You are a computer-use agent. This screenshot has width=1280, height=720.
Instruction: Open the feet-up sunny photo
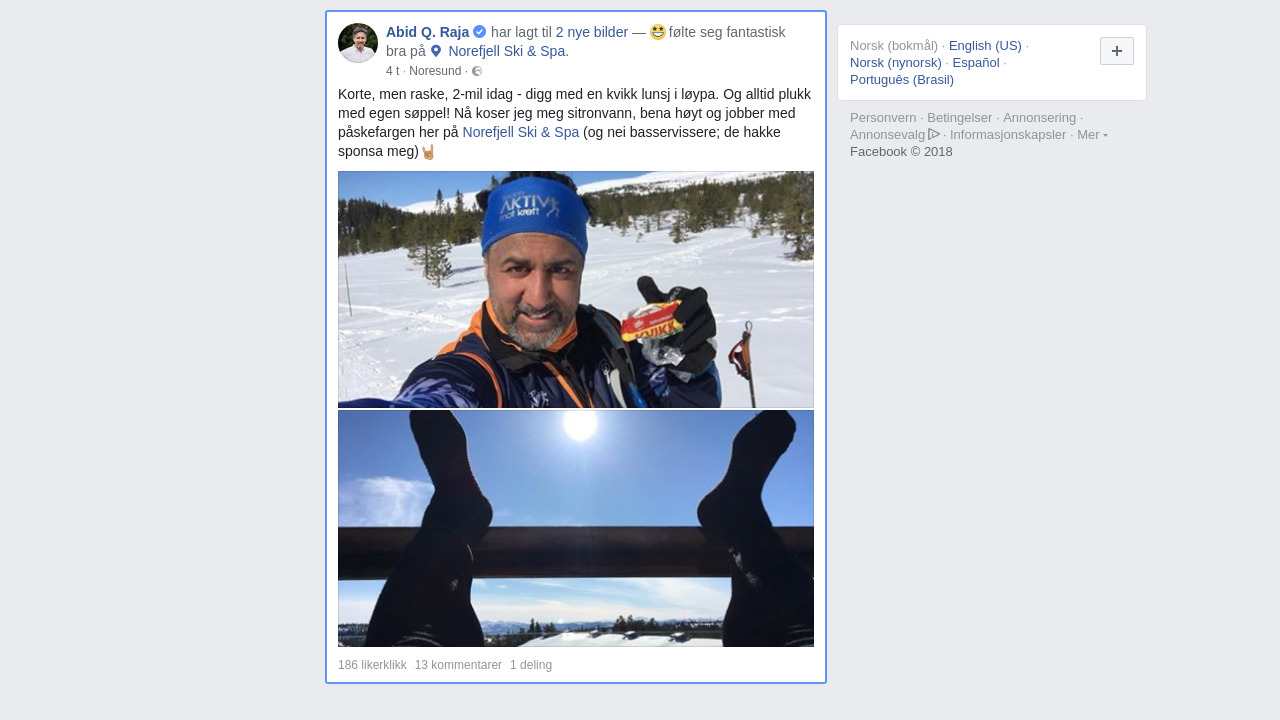pos(576,528)
